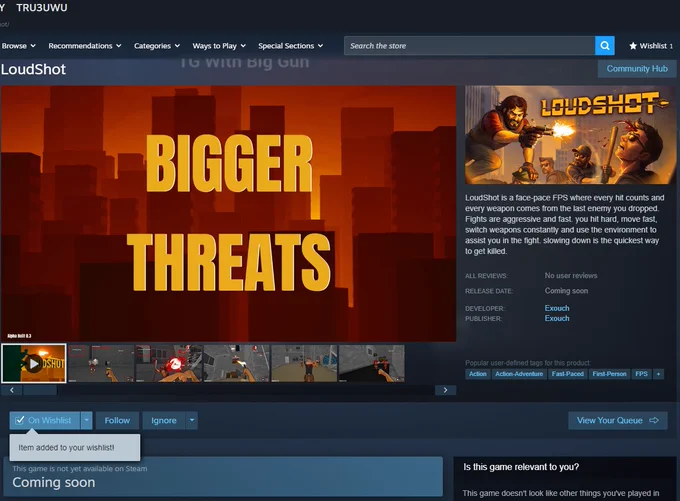Click View Your Queue button
The image size is (680, 501).
click(x=618, y=420)
